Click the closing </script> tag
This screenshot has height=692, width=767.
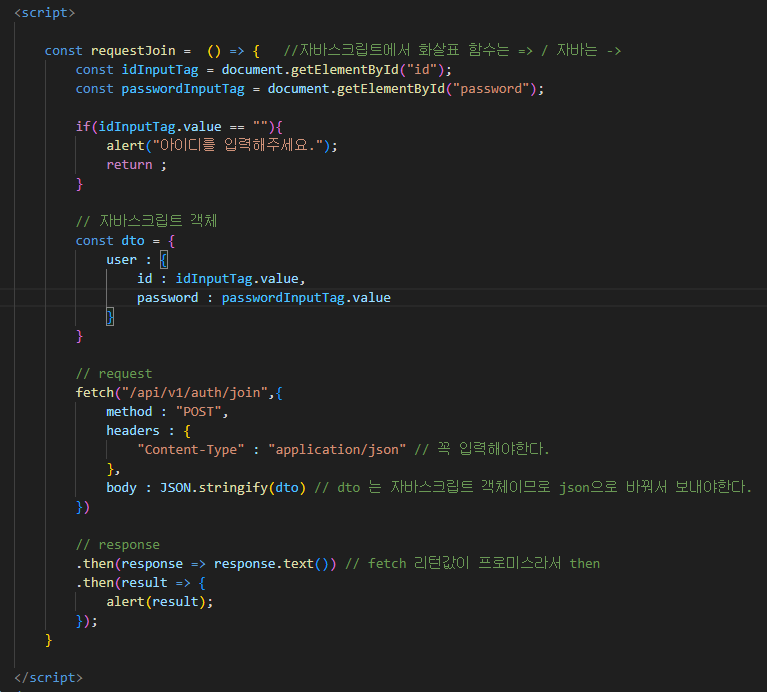(x=48, y=677)
